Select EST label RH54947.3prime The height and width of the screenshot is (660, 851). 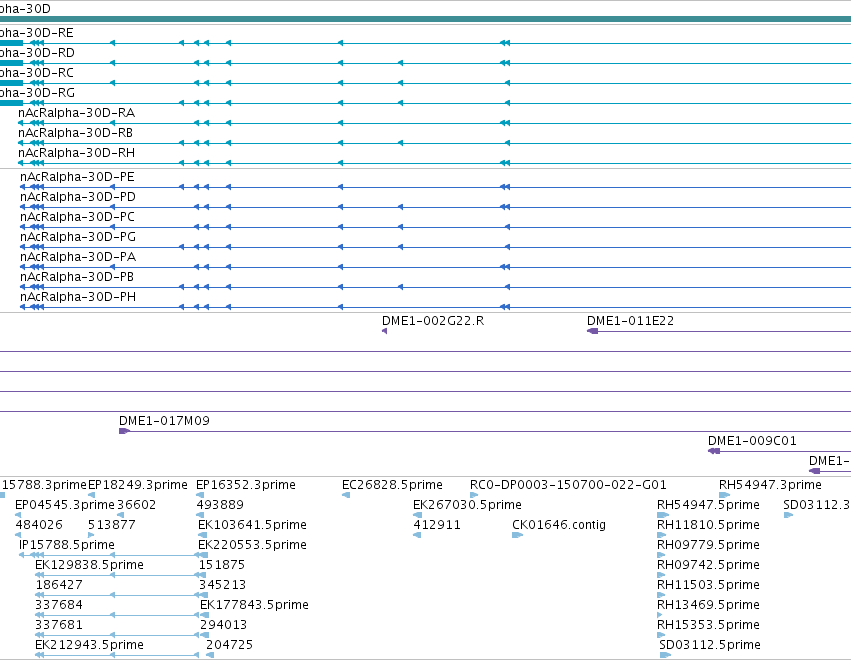[770, 485]
